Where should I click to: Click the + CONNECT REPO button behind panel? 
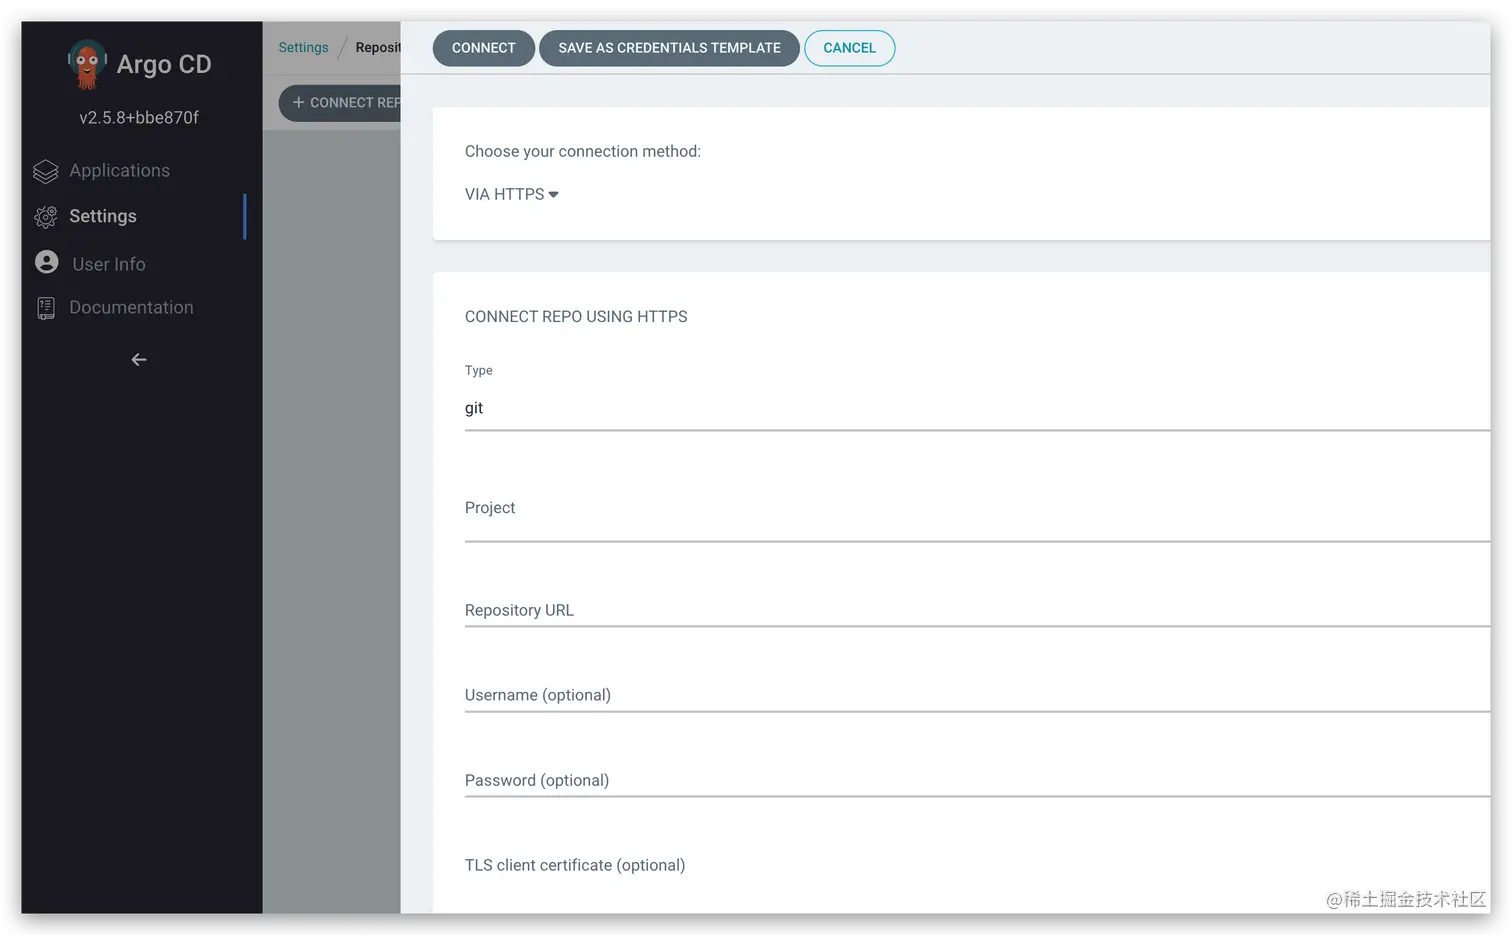click(340, 103)
